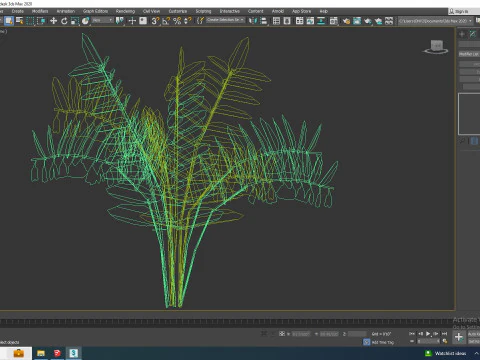This screenshot has height=360, width=480.
Task: Switch to the Modify command panel tab
Action: pyautogui.click(x=473, y=34)
